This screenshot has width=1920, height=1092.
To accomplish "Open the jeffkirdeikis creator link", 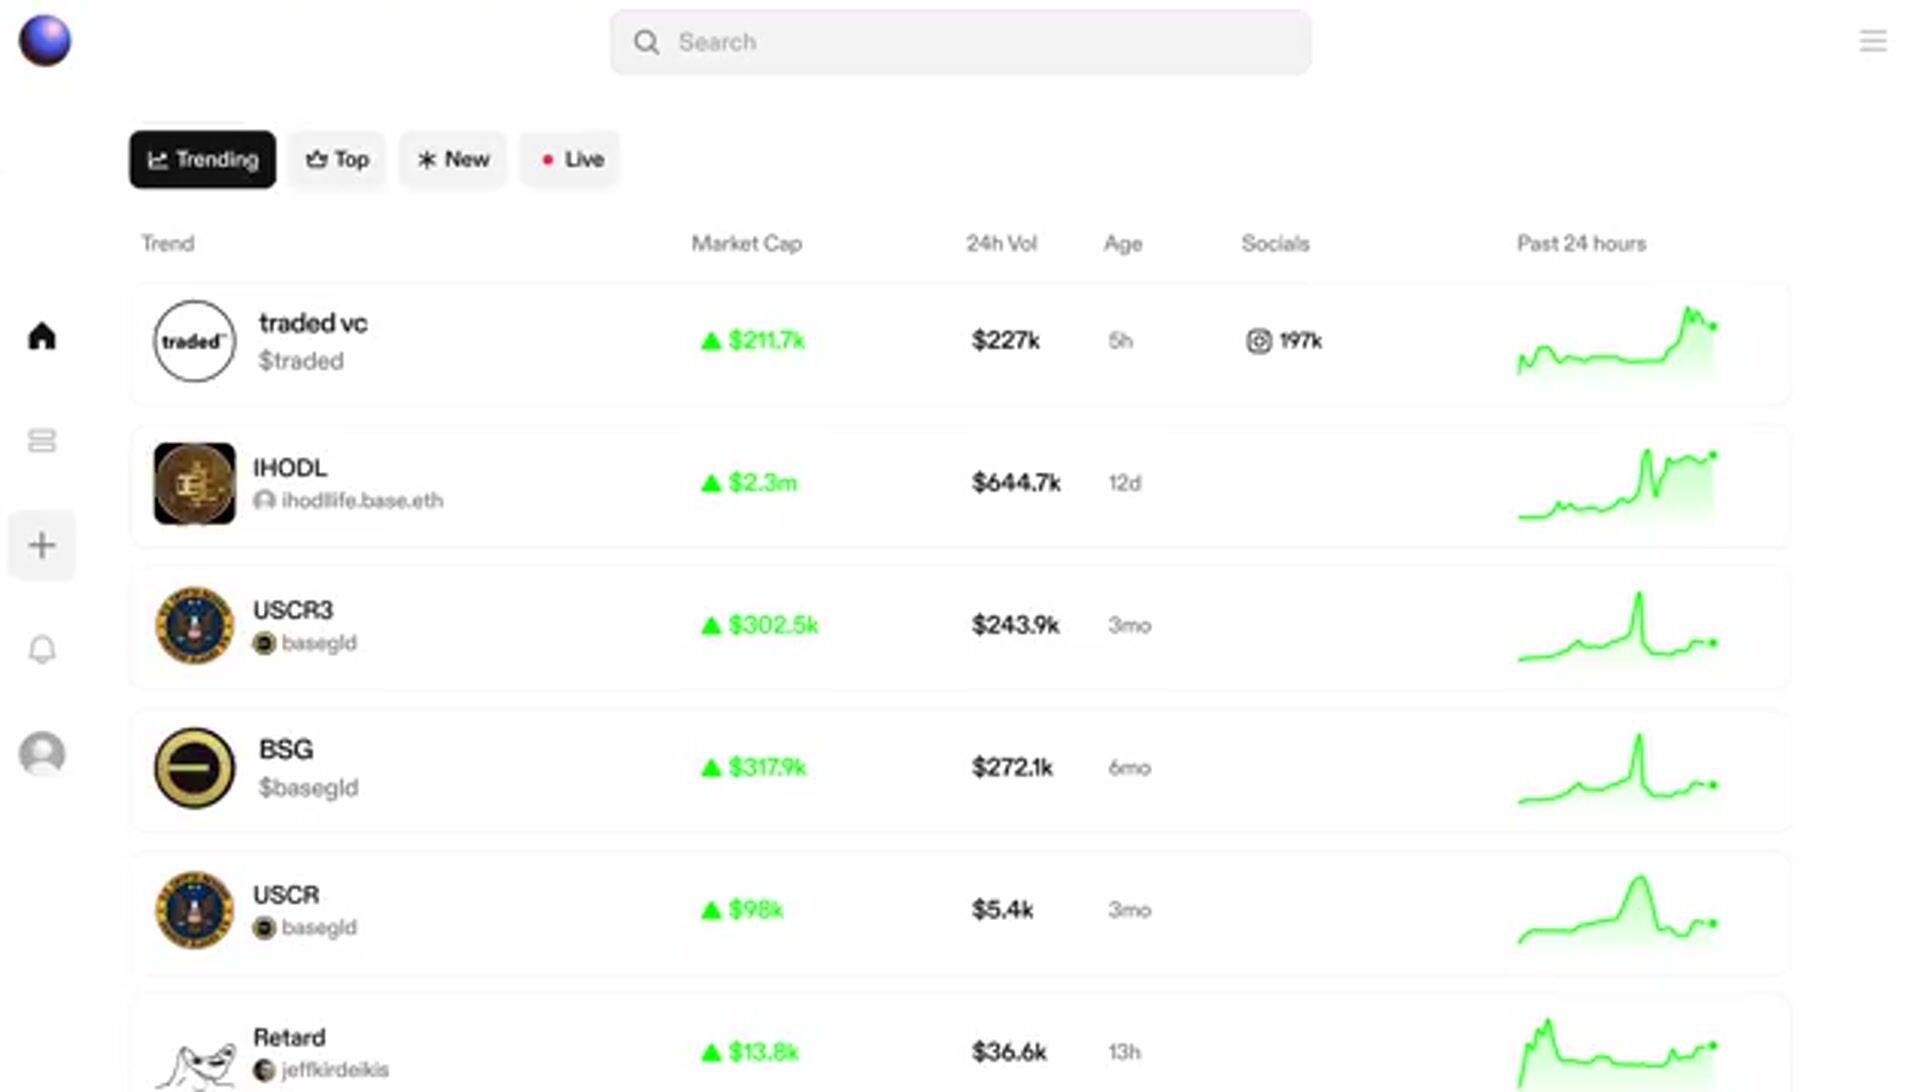I will (x=334, y=1069).
